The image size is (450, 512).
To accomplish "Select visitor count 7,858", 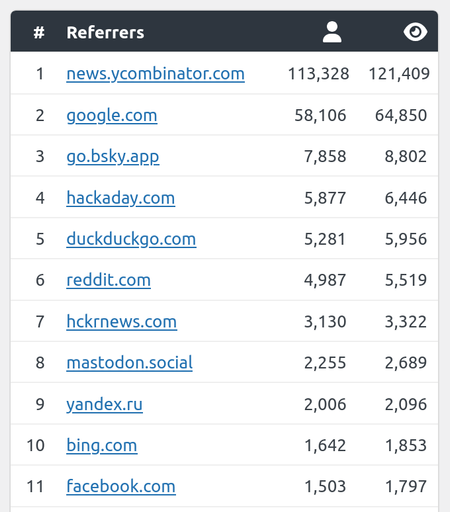I will coord(325,157).
